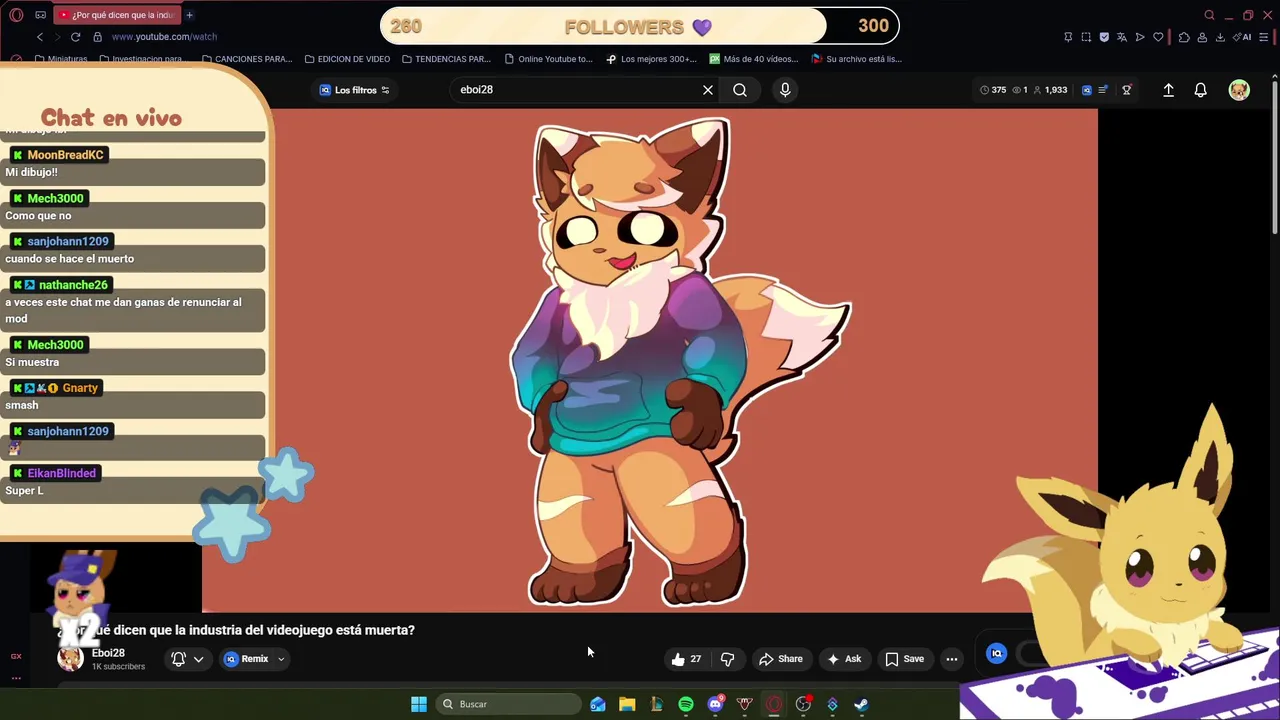Open the Eboi28 channel name link
The image size is (1280, 720).
coord(108,653)
